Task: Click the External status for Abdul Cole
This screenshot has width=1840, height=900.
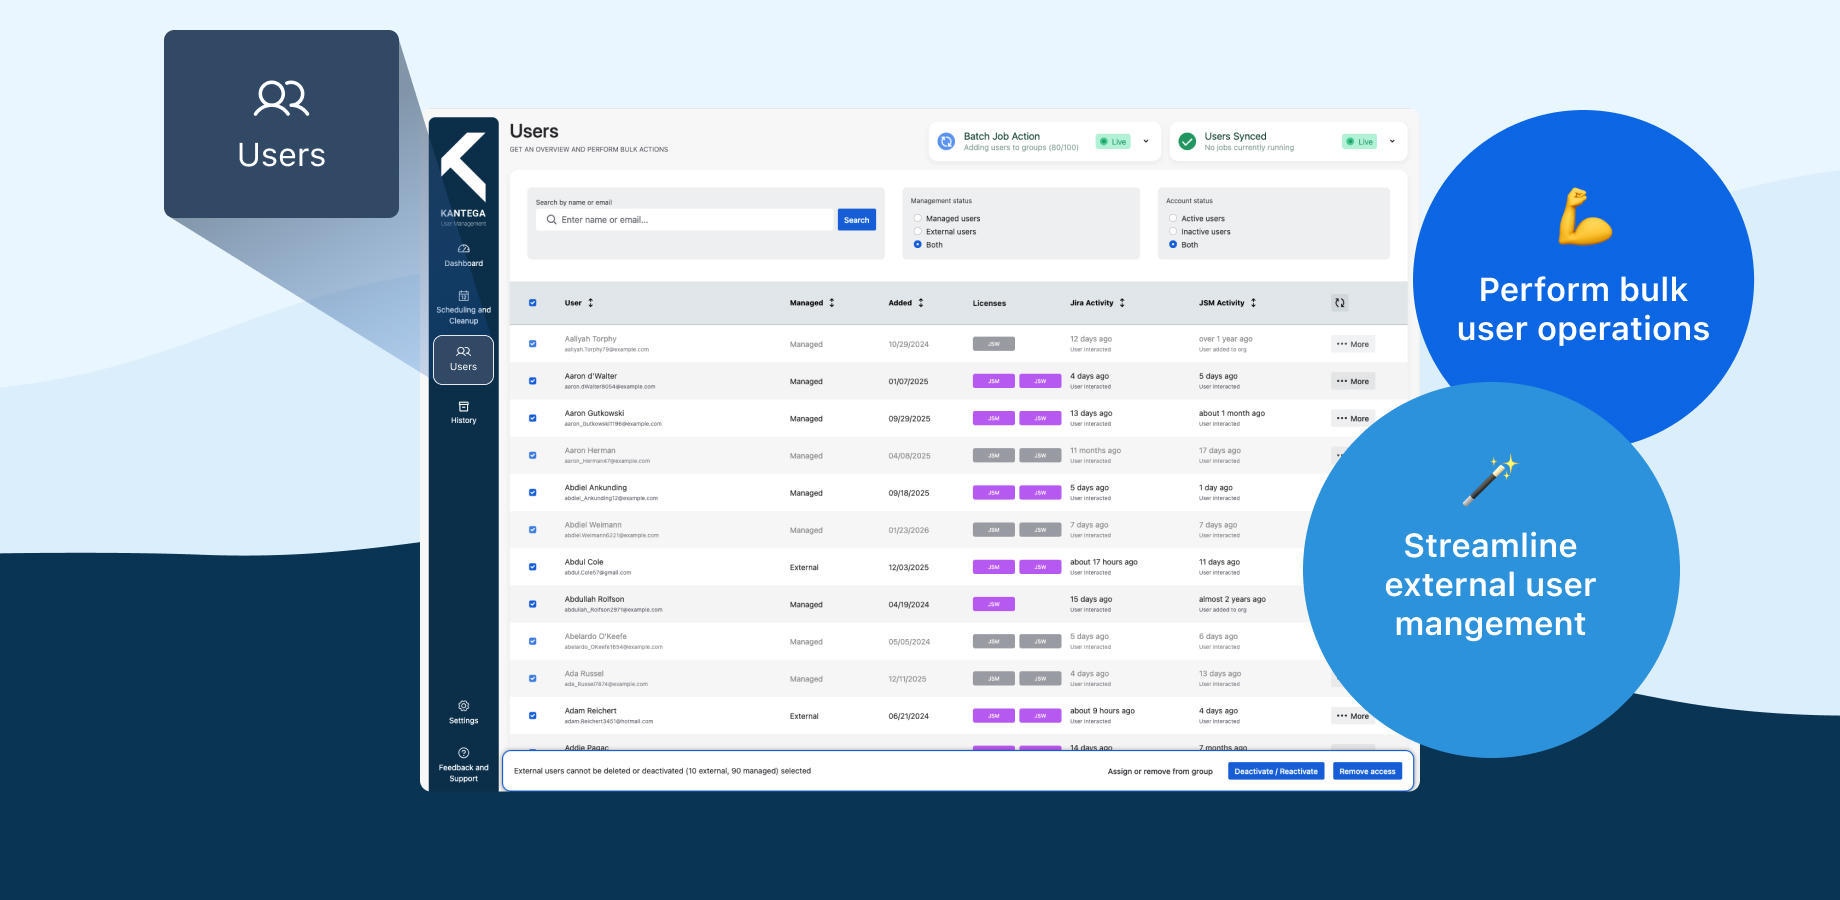Action: click(804, 567)
